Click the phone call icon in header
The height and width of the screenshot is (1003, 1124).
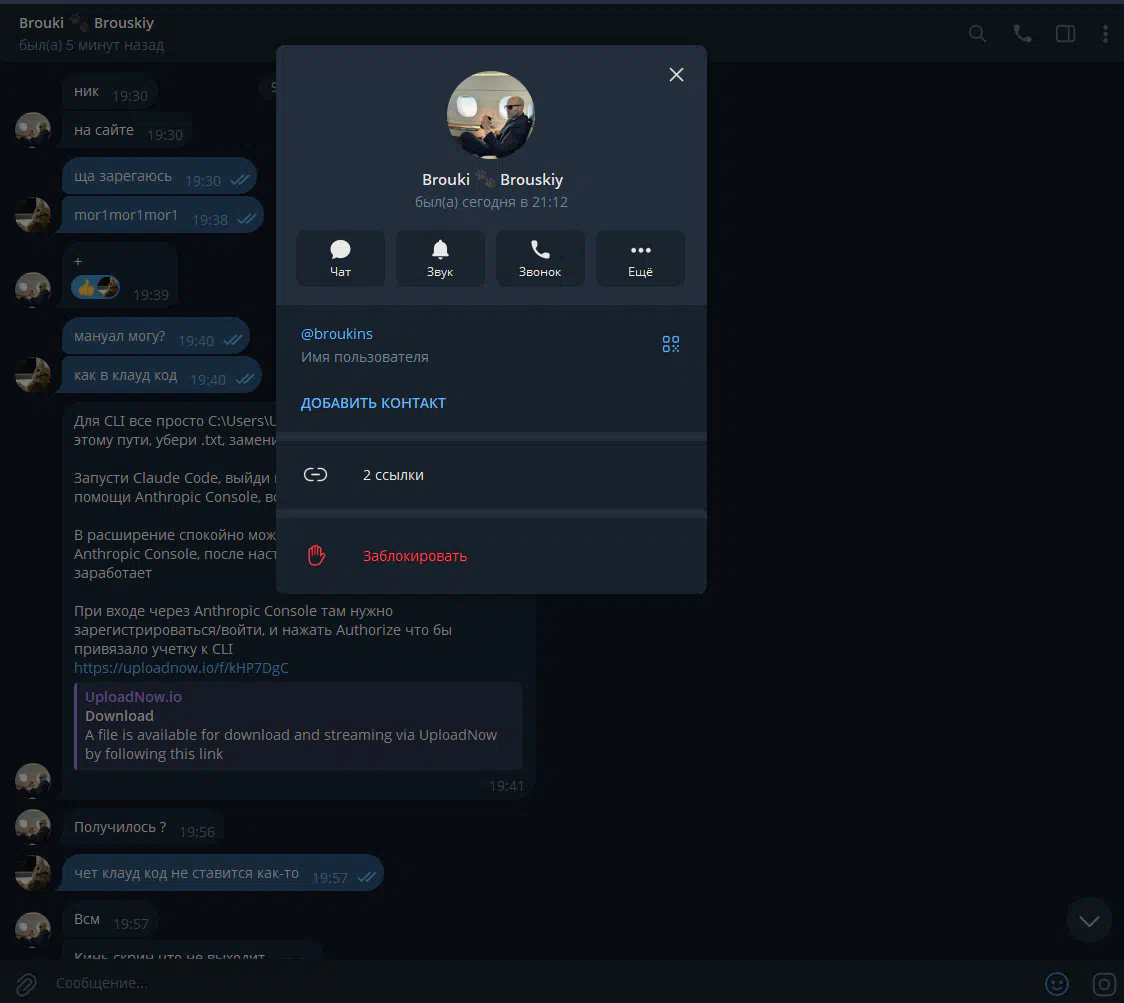[x=1022, y=33]
